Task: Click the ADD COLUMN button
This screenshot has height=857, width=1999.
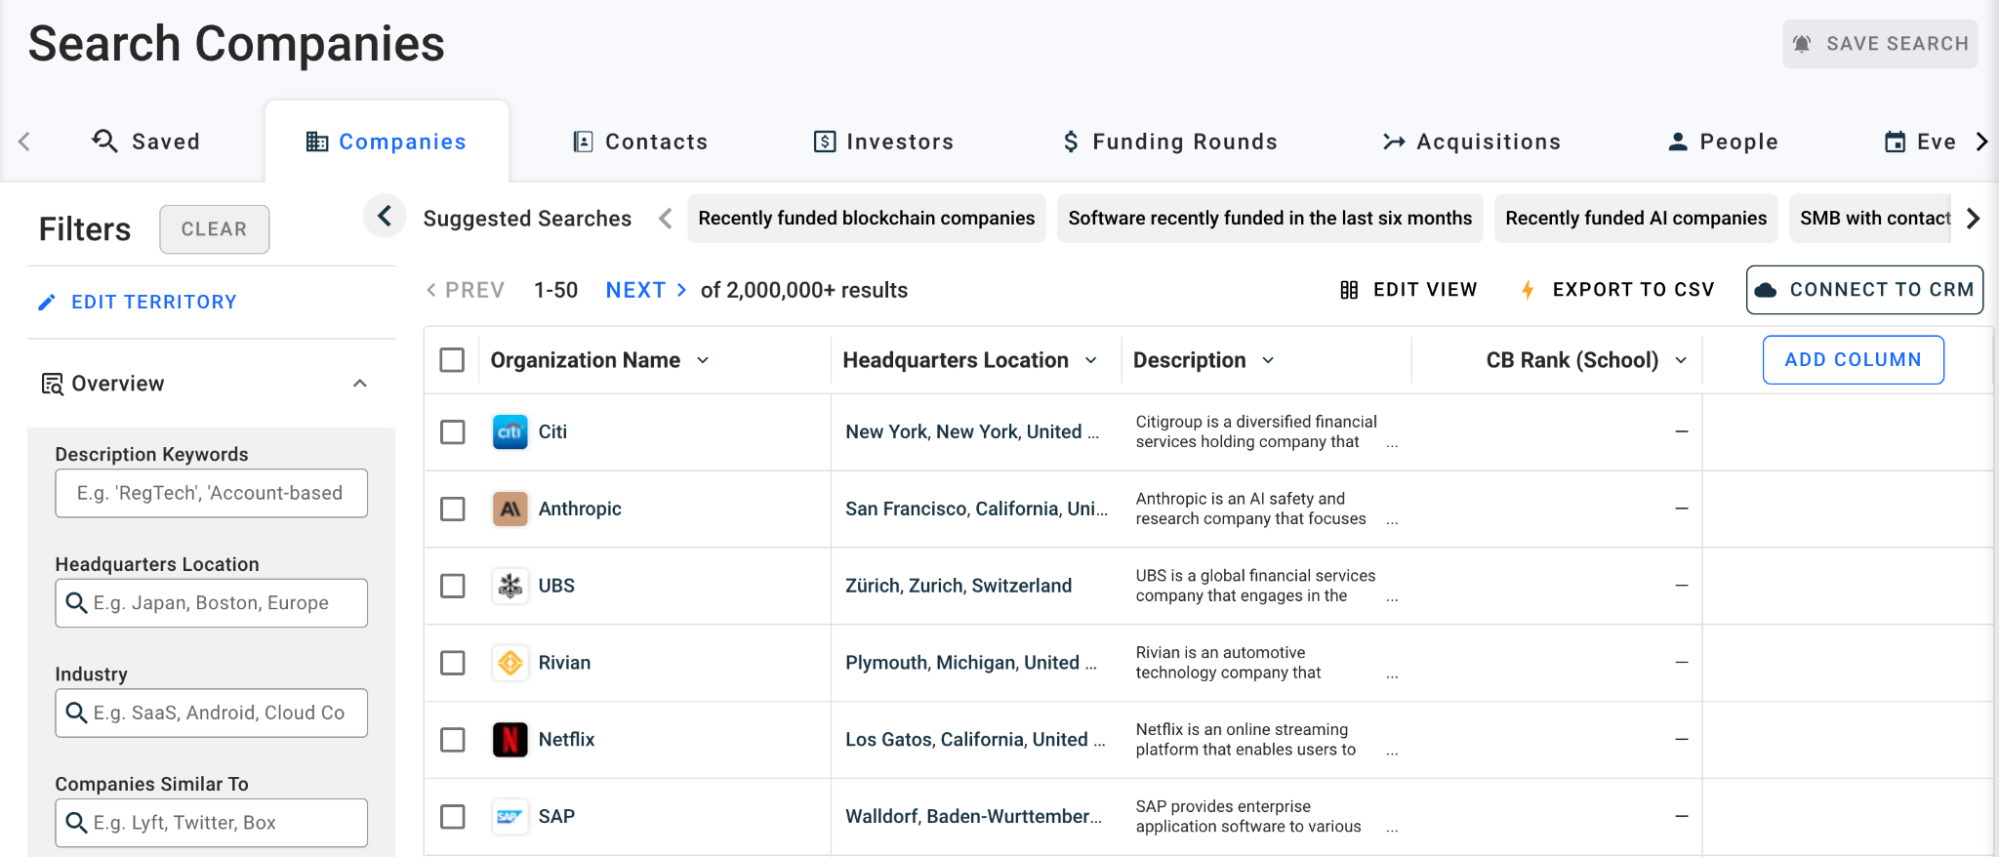Action: point(1853,360)
